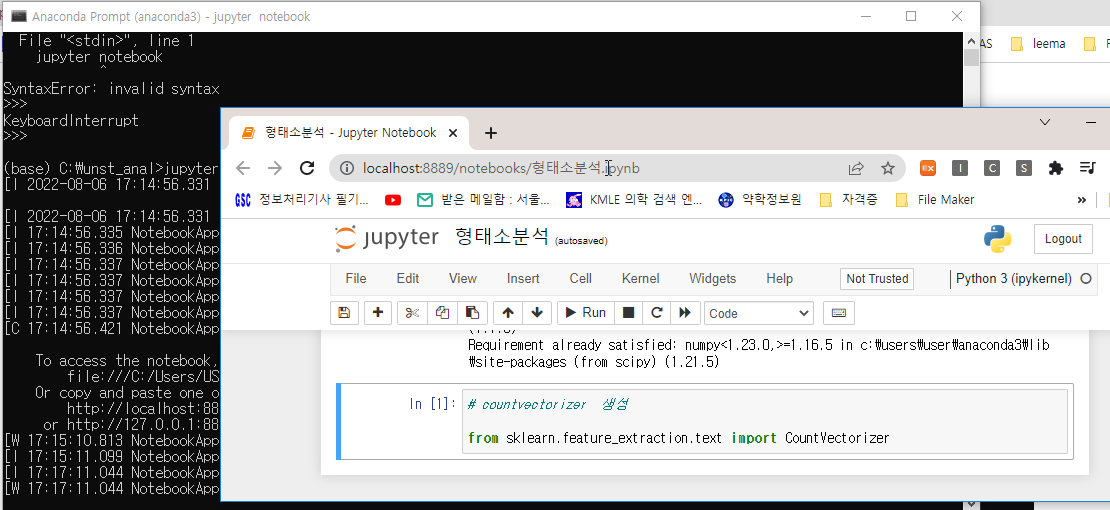The image size is (1110, 510).
Task: Open the 받은 메일함 bookmark
Action: (x=484, y=200)
